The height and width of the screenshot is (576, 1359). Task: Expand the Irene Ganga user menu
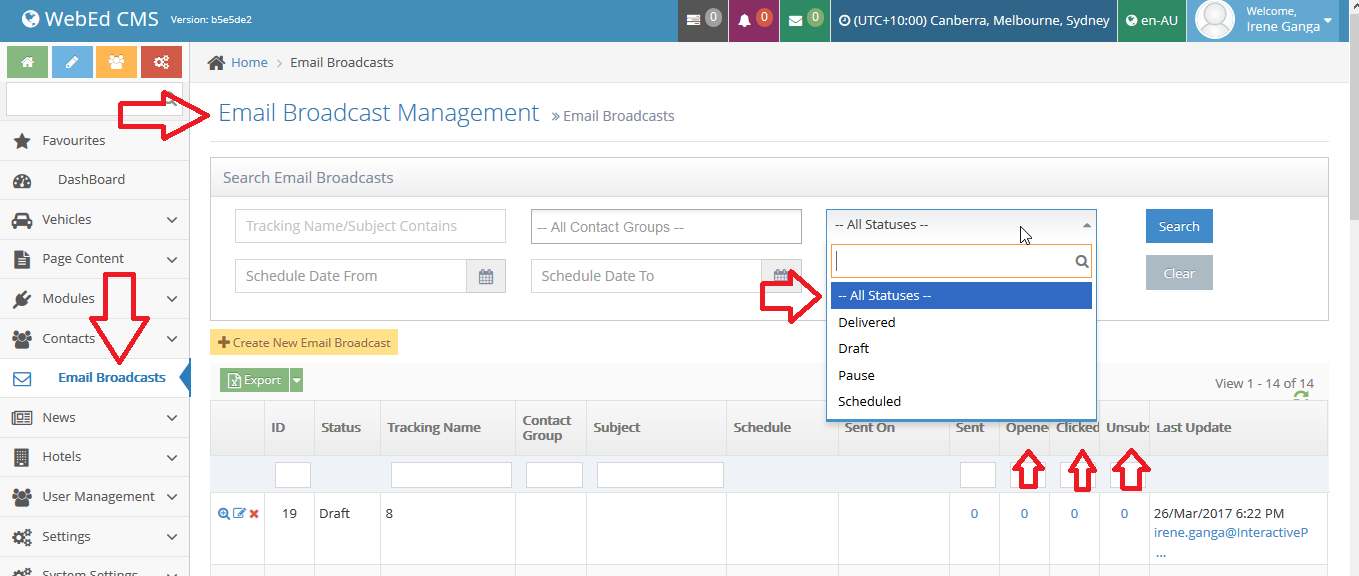pyautogui.click(x=1328, y=20)
